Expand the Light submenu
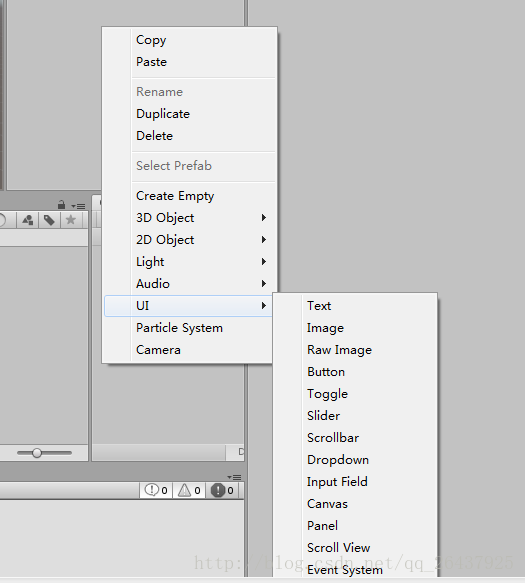The image size is (525, 583). [x=190, y=261]
